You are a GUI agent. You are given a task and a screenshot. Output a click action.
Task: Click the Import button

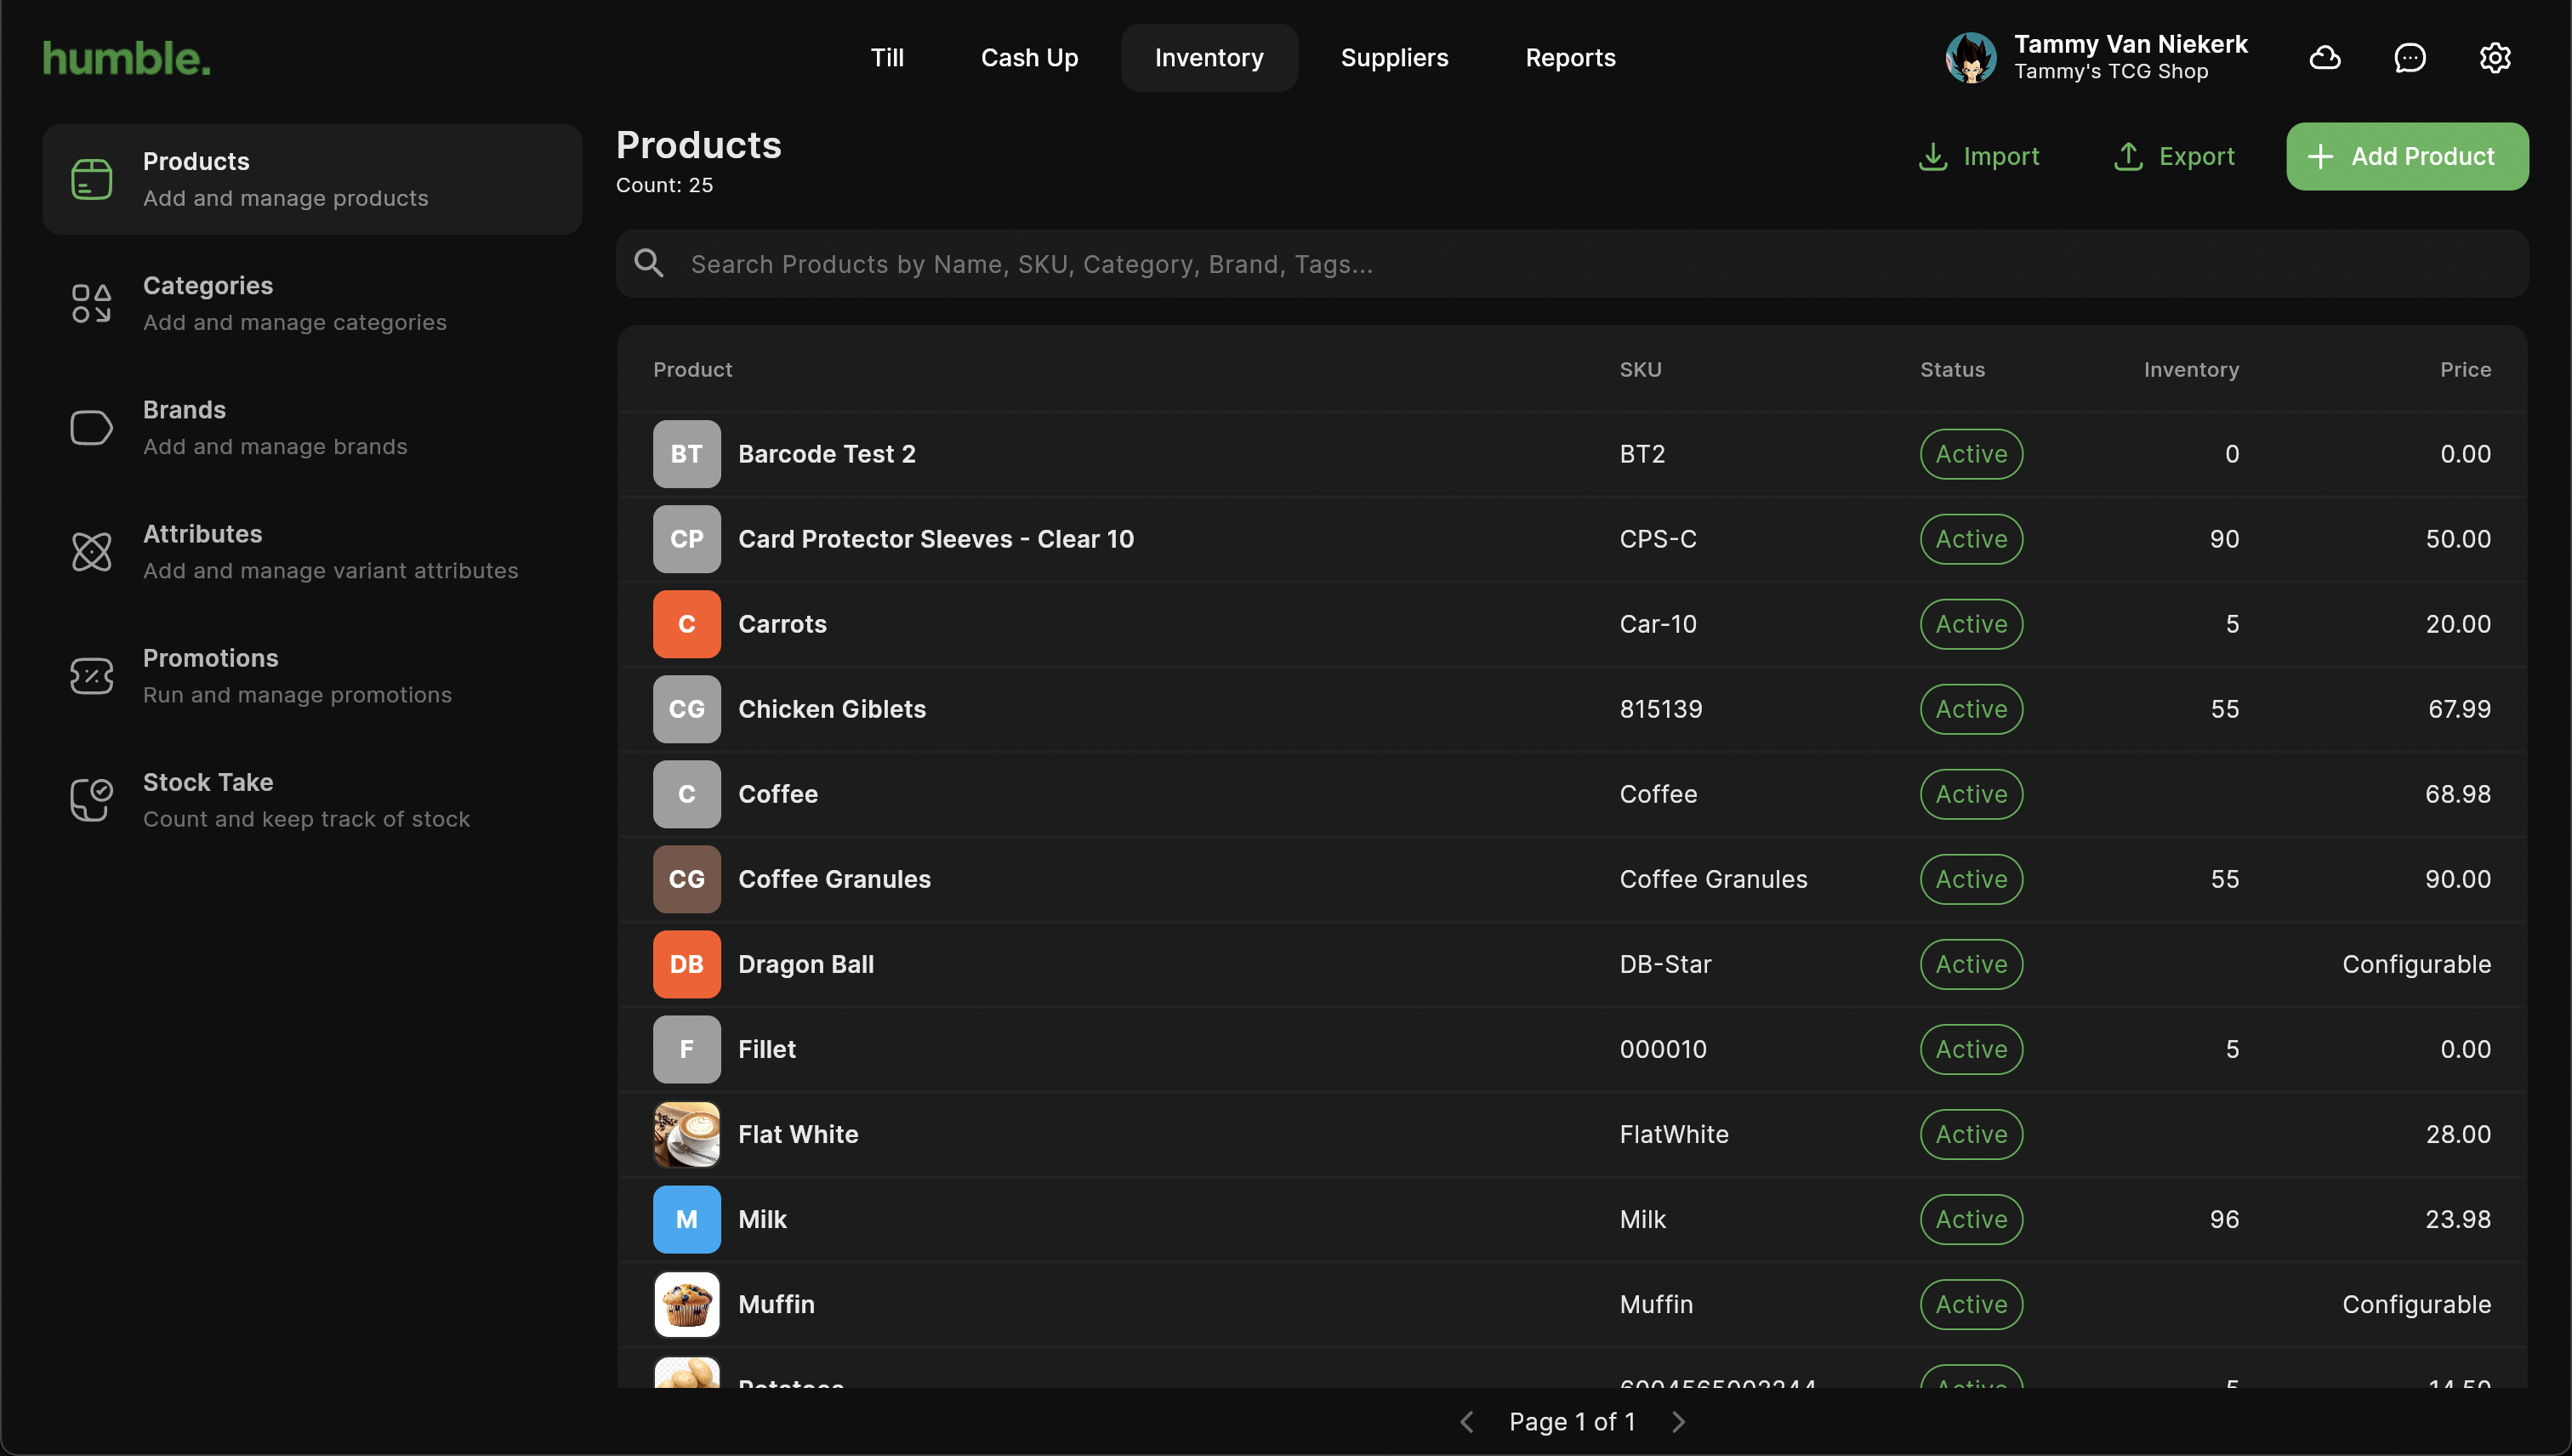[x=1979, y=156]
